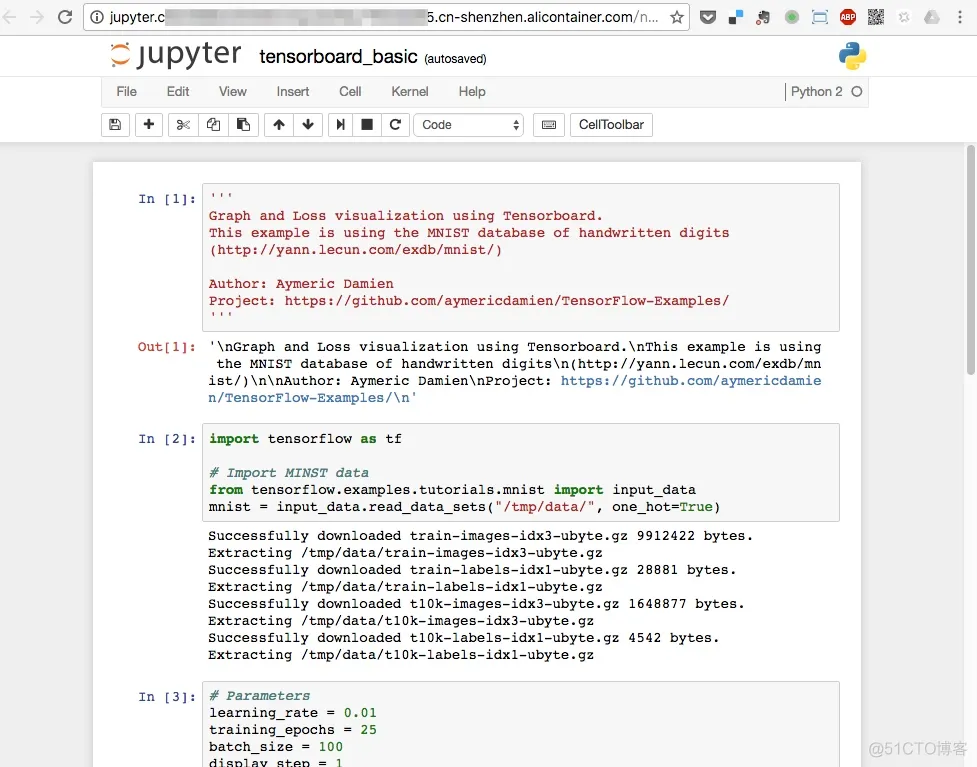Go forward in the browser

[x=37, y=17]
